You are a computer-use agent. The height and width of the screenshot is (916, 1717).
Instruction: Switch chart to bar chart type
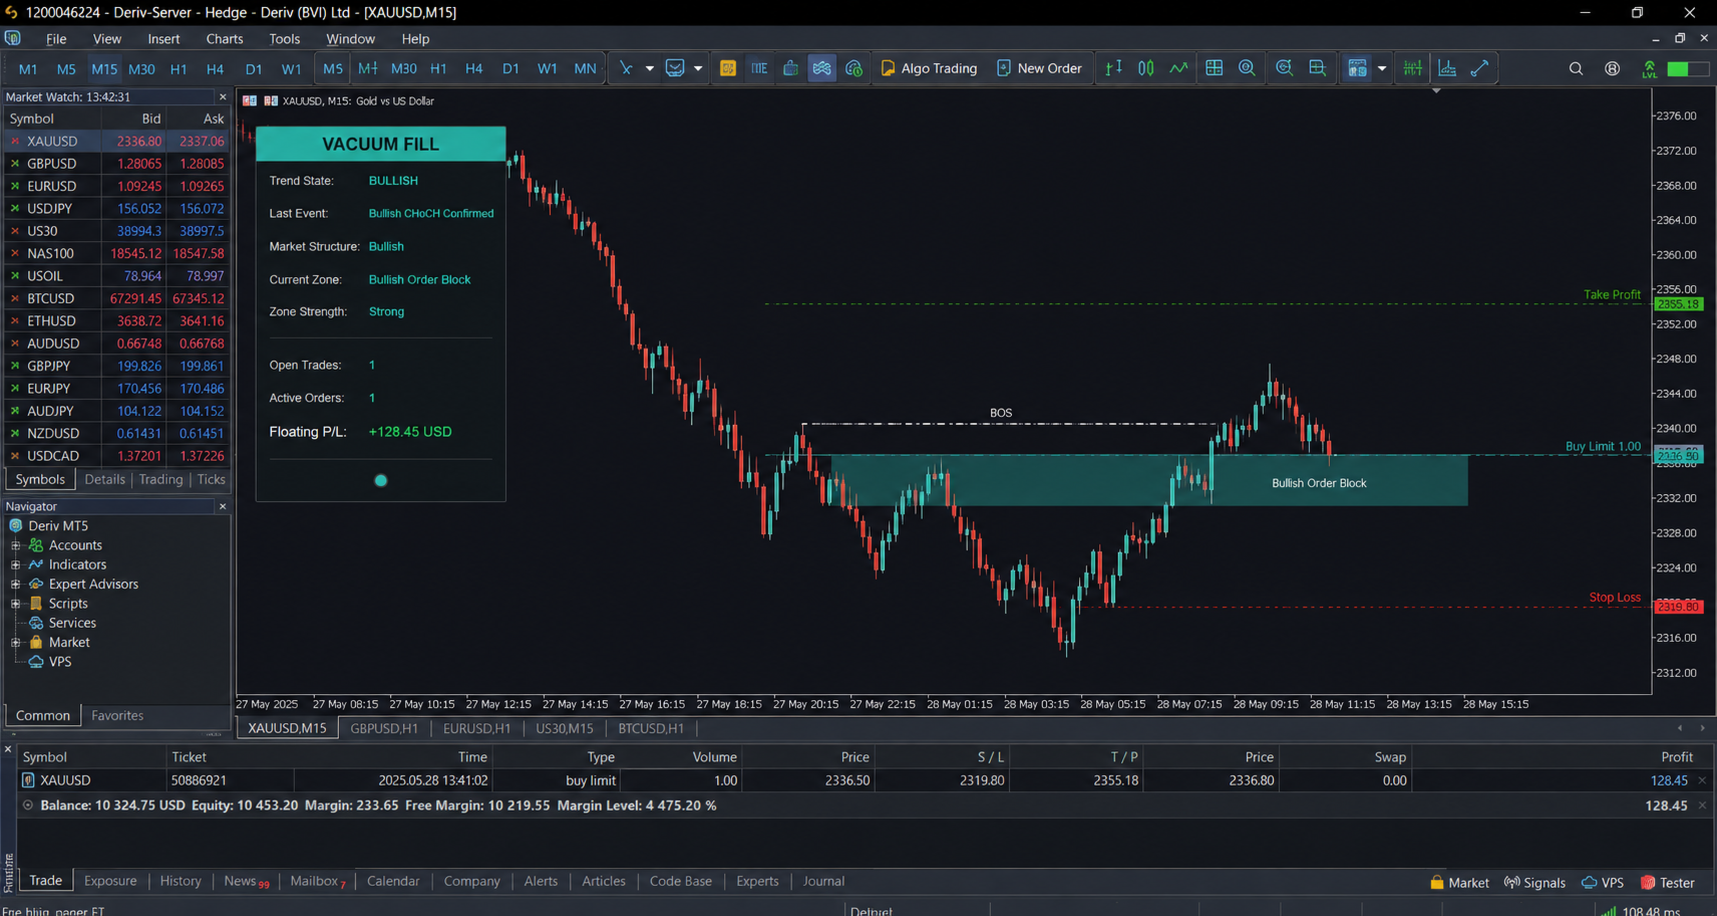click(1113, 68)
